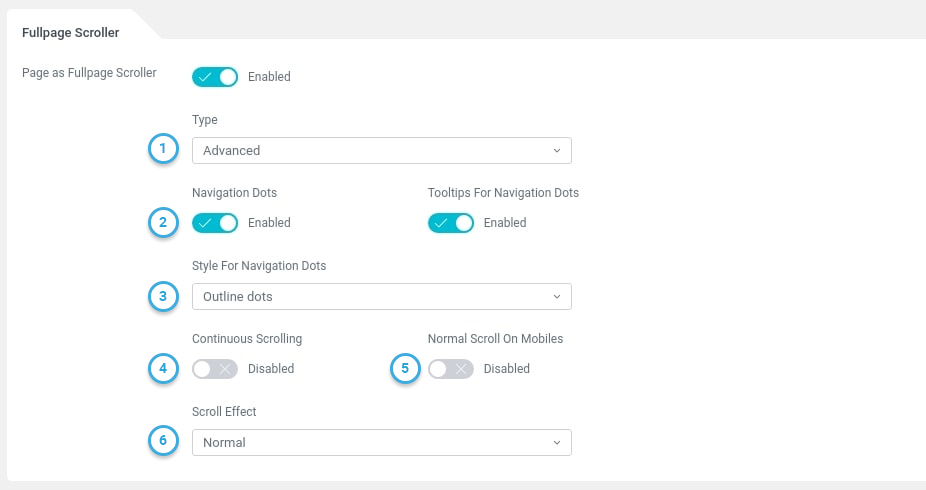Screen dimensions: 926x490
Task: Disable Tooltips For Navigation Dots switch
Action: (451, 223)
